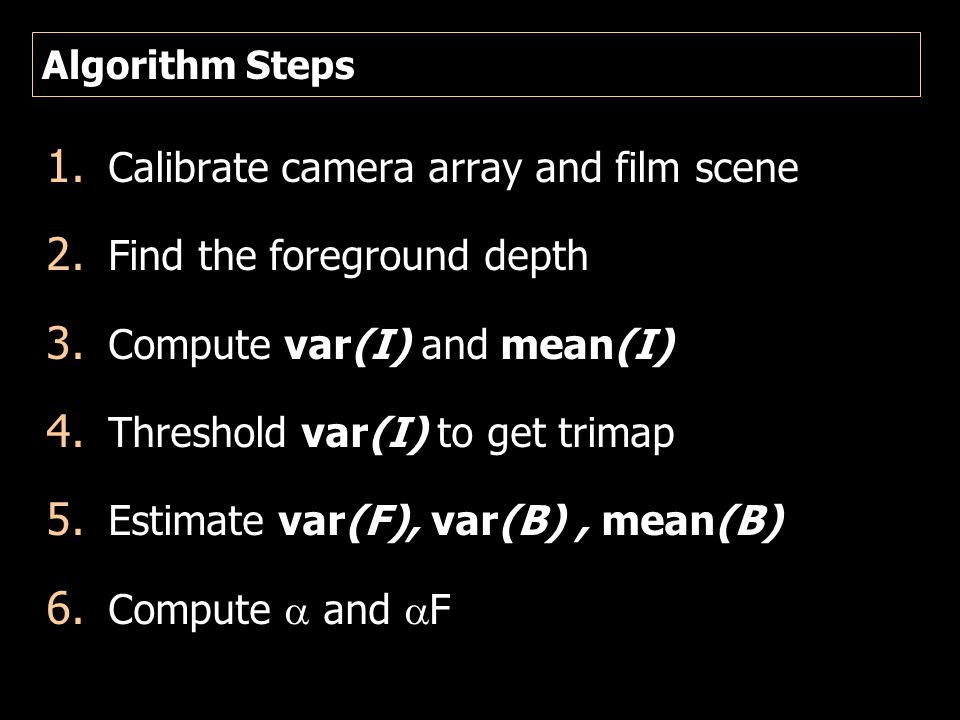Click the word Compute in step 6
Image resolution: width=960 pixels, height=720 pixels.
189,612
